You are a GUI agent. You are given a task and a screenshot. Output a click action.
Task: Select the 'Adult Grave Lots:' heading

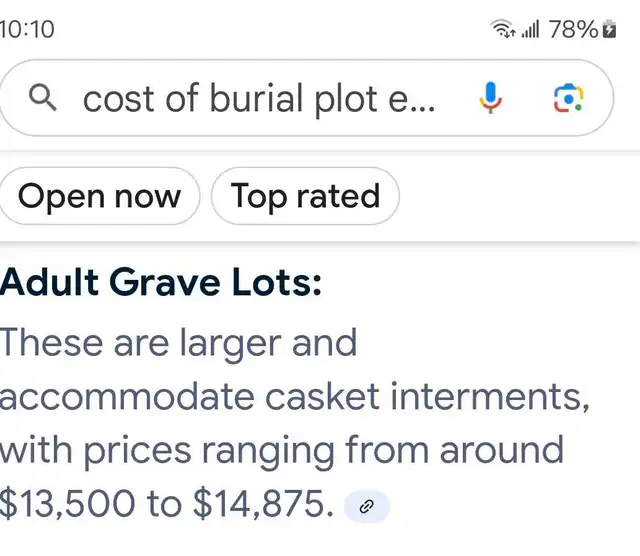pos(161,282)
